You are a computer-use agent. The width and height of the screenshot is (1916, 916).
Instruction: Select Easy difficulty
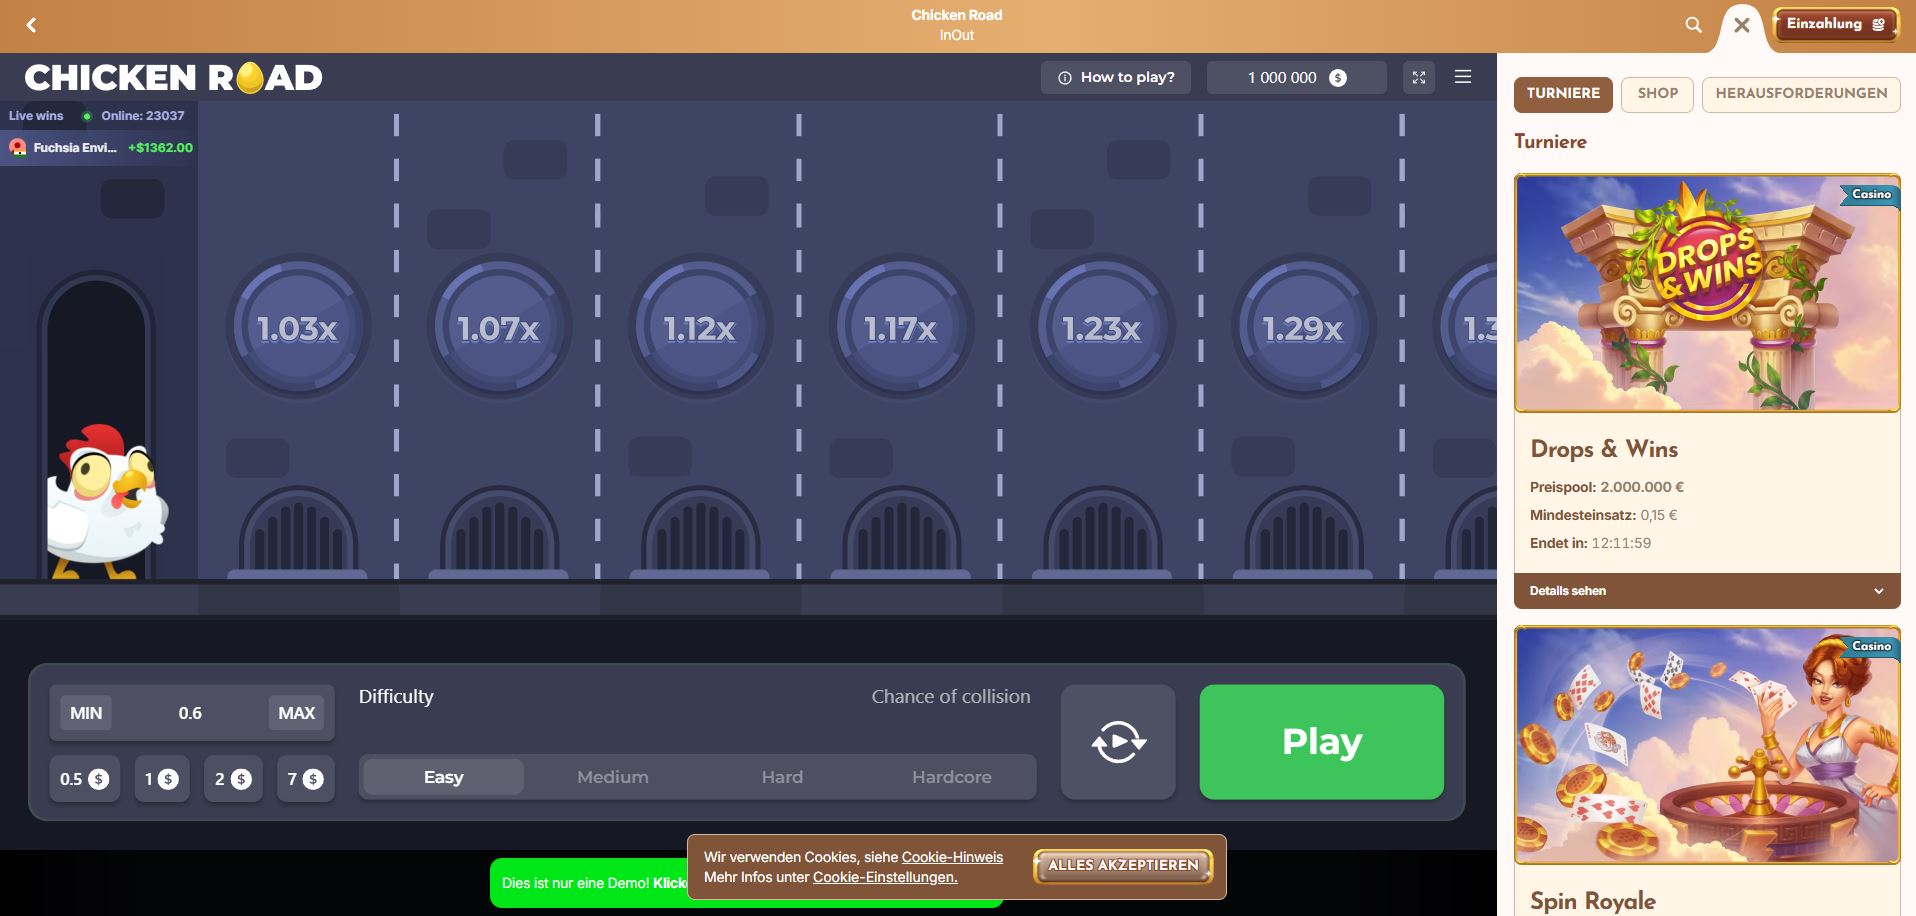coord(443,777)
